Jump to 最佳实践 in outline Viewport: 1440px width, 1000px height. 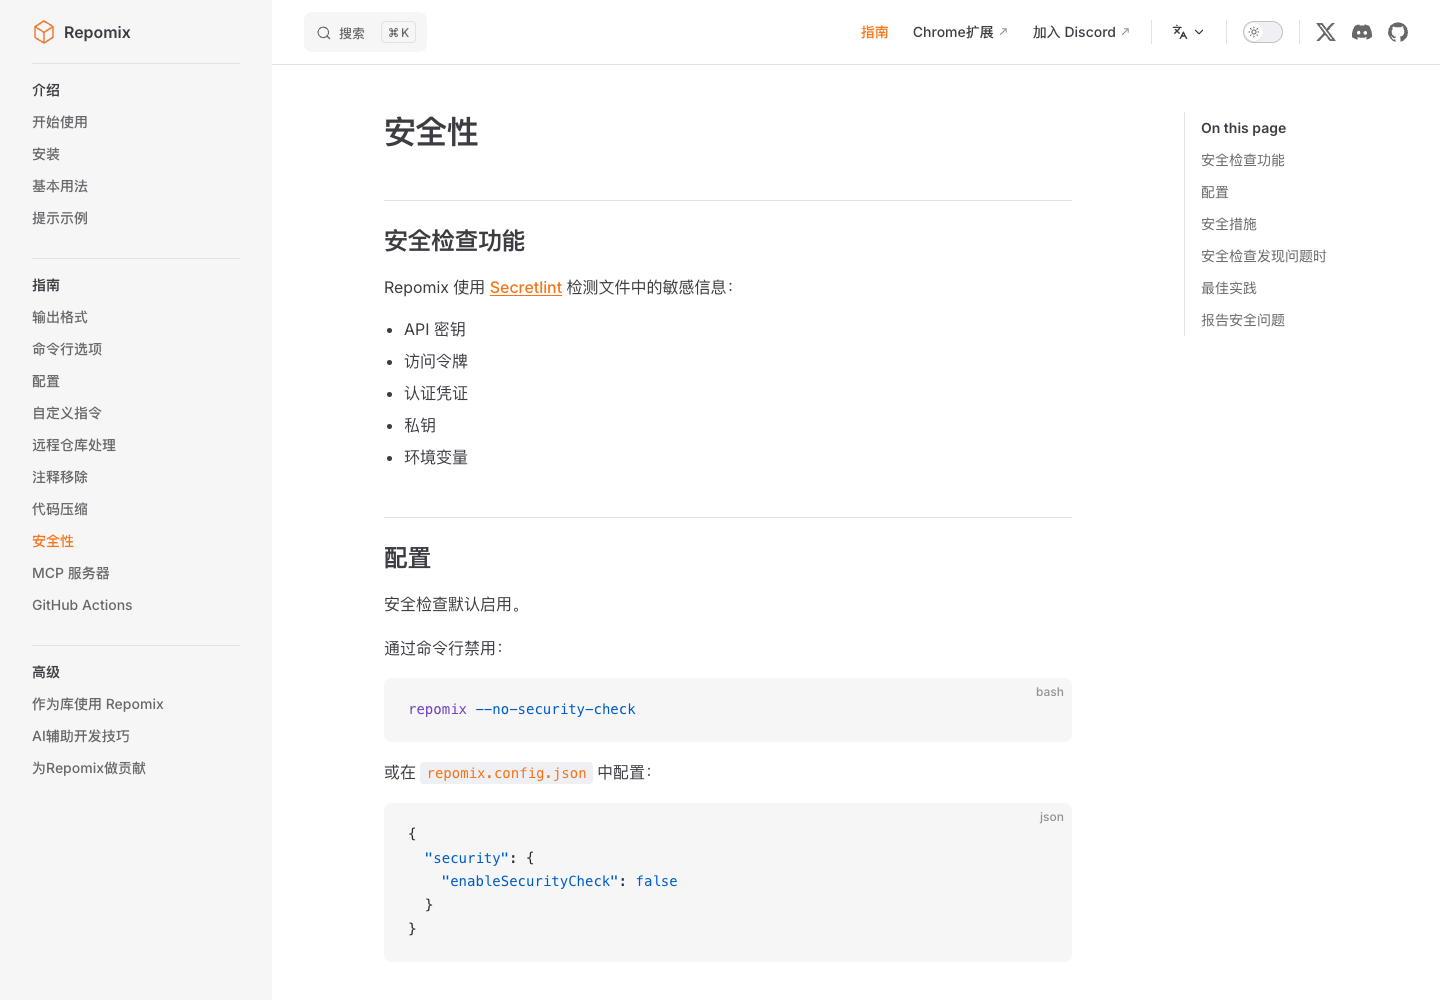coord(1229,288)
